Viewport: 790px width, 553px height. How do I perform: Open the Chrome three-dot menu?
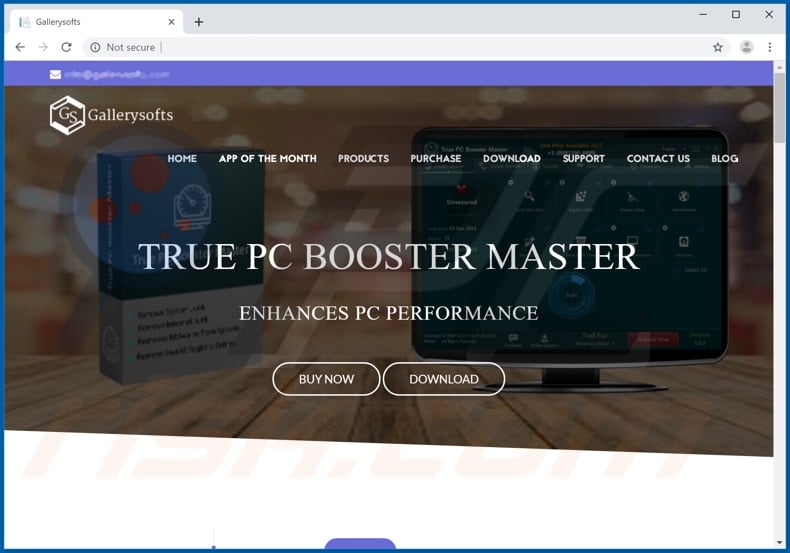[769, 47]
